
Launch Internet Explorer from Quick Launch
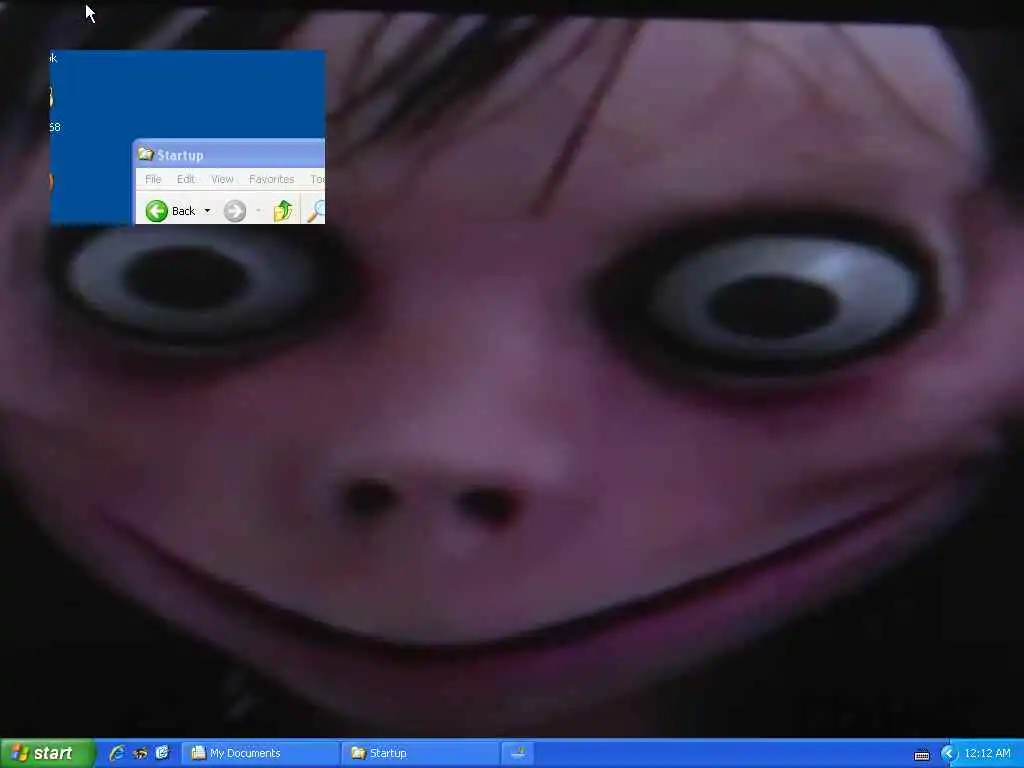pos(117,753)
